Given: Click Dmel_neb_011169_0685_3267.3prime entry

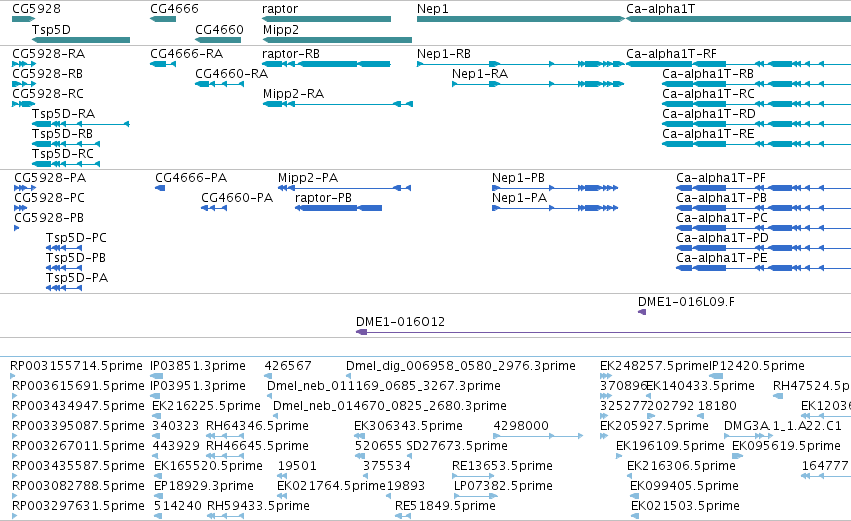Looking at the screenshot, I should (x=384, y=386).
